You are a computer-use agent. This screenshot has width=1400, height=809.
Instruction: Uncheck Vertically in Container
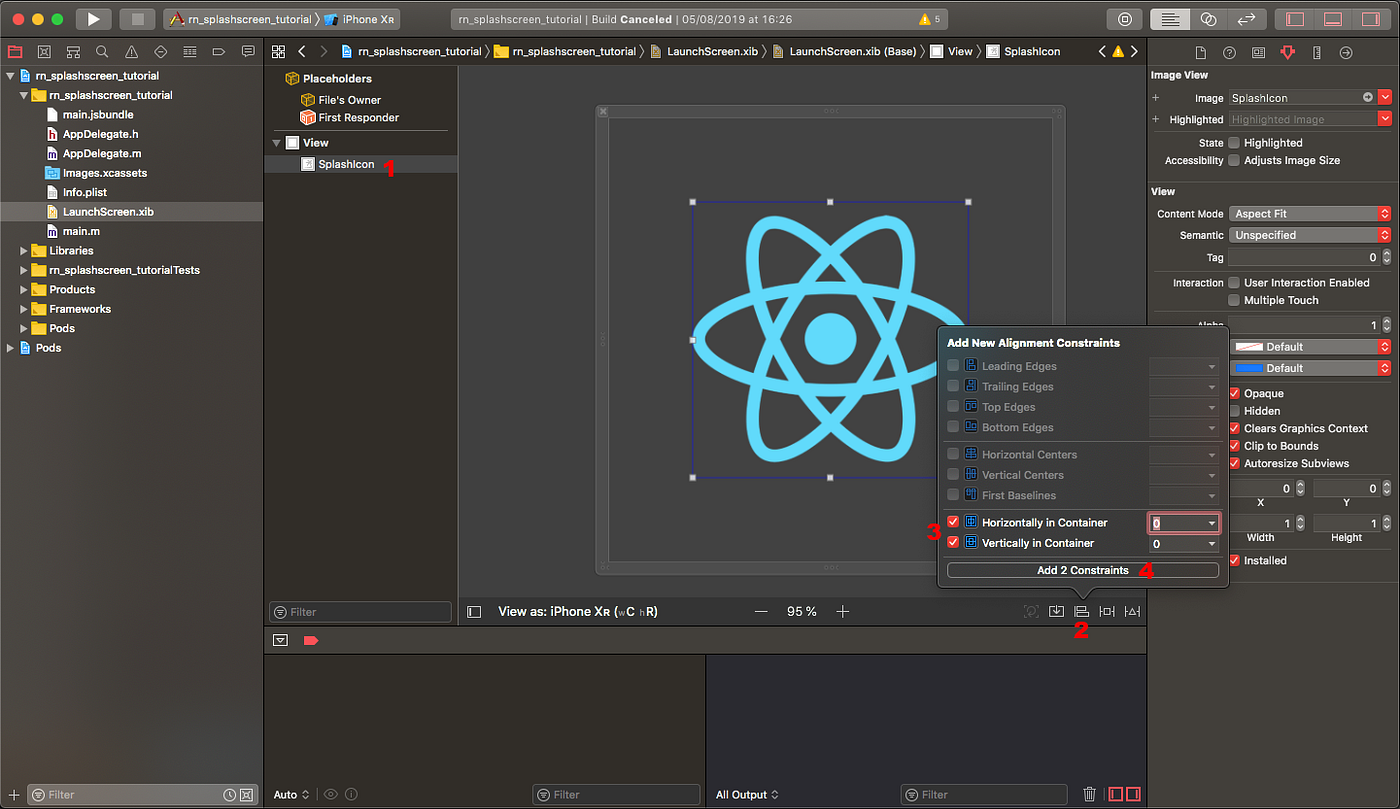click(952, 543)
